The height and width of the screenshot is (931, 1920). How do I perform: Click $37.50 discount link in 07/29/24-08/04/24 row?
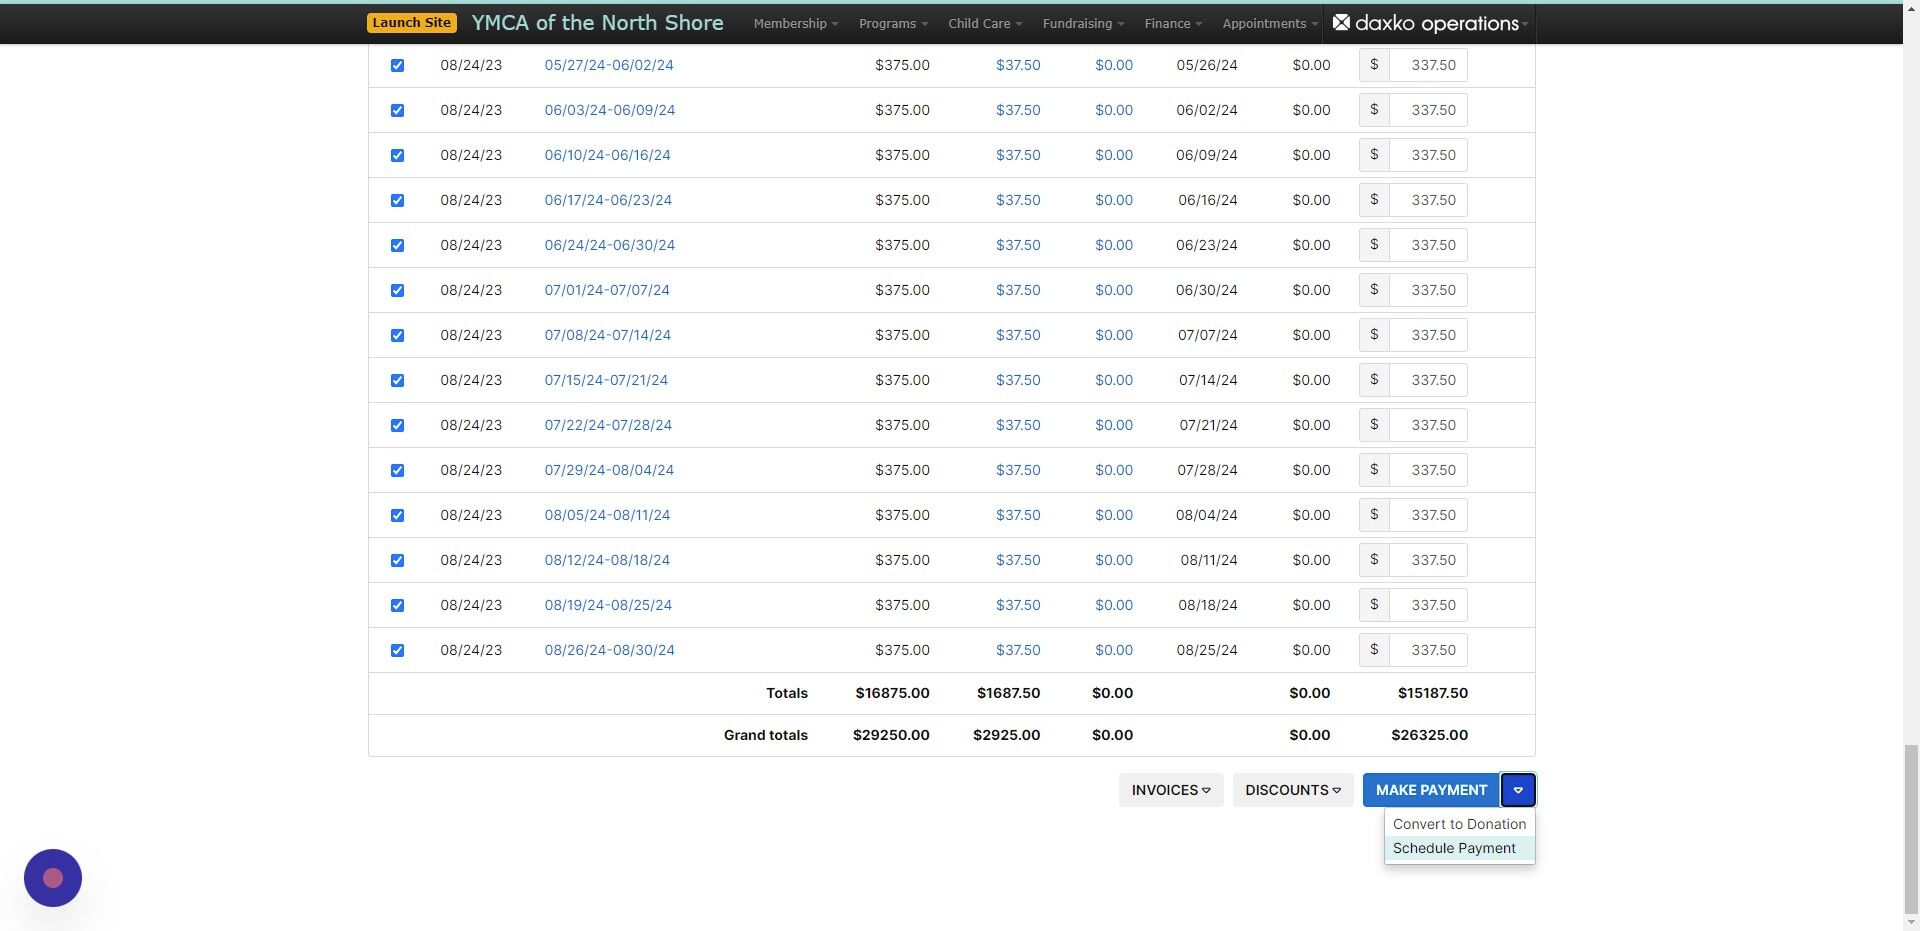tap(1018, 470)
